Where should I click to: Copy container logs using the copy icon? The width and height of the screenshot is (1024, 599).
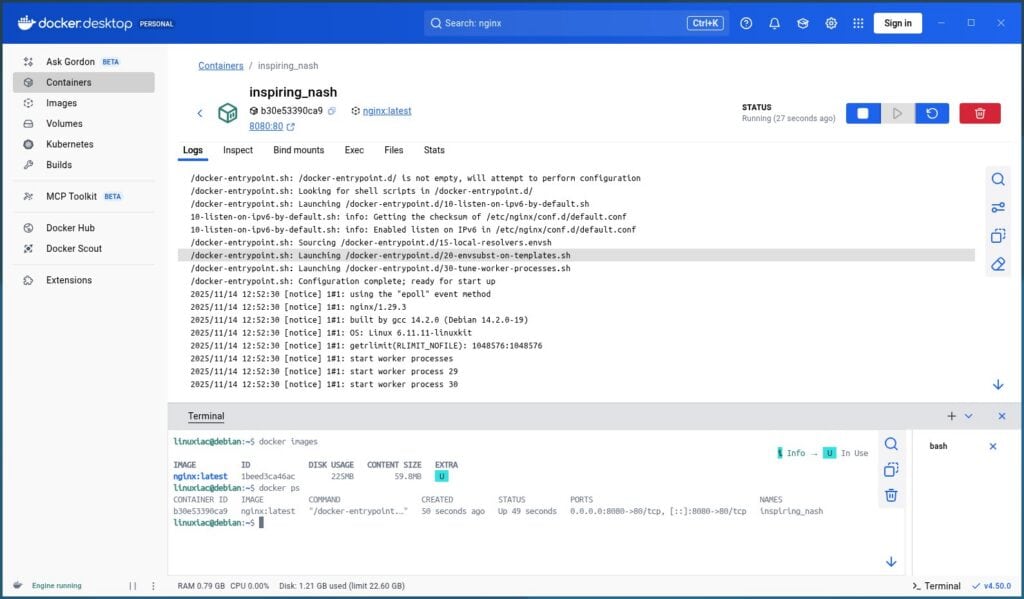coord(997,236)
